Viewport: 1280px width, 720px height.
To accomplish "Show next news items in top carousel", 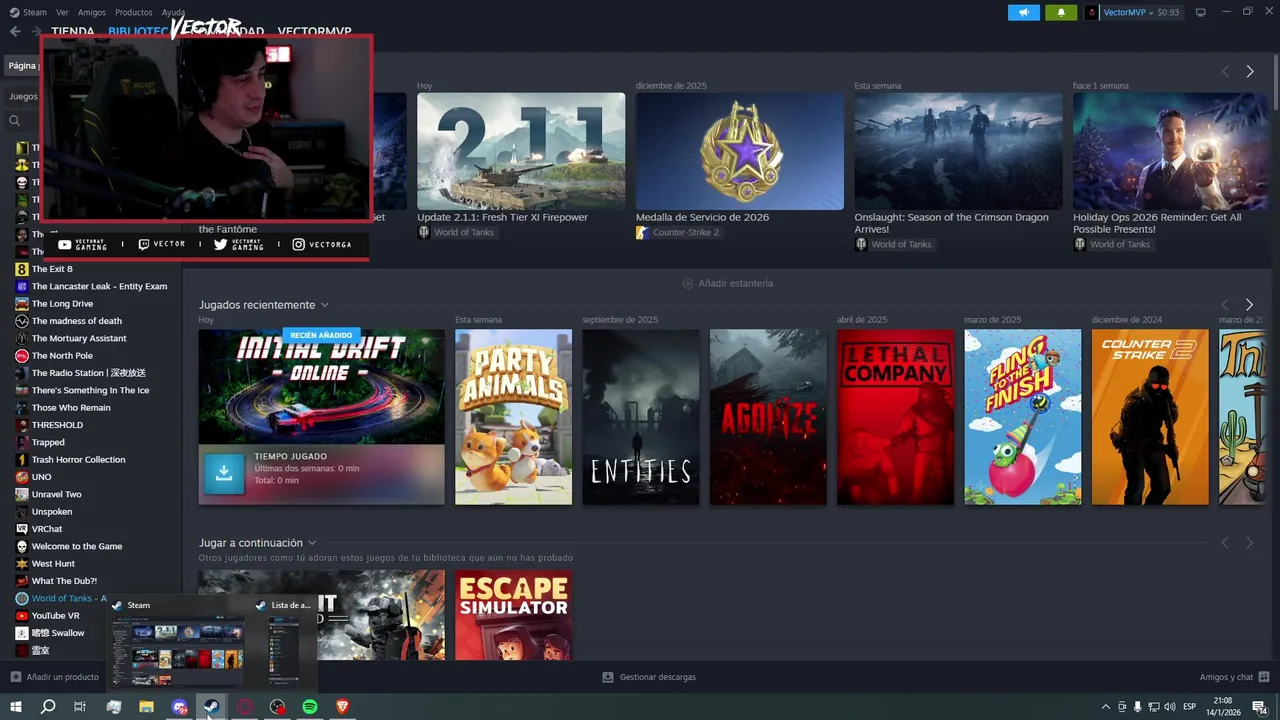I will (x=1249, y=71).
